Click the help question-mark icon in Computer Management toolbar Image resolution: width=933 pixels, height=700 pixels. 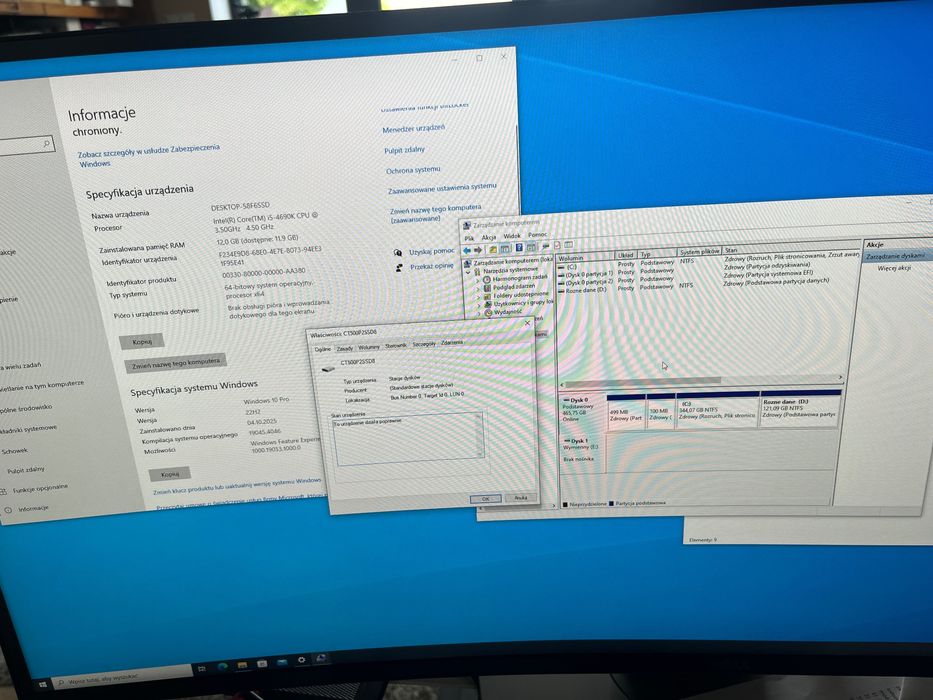[x=519, y=248]
